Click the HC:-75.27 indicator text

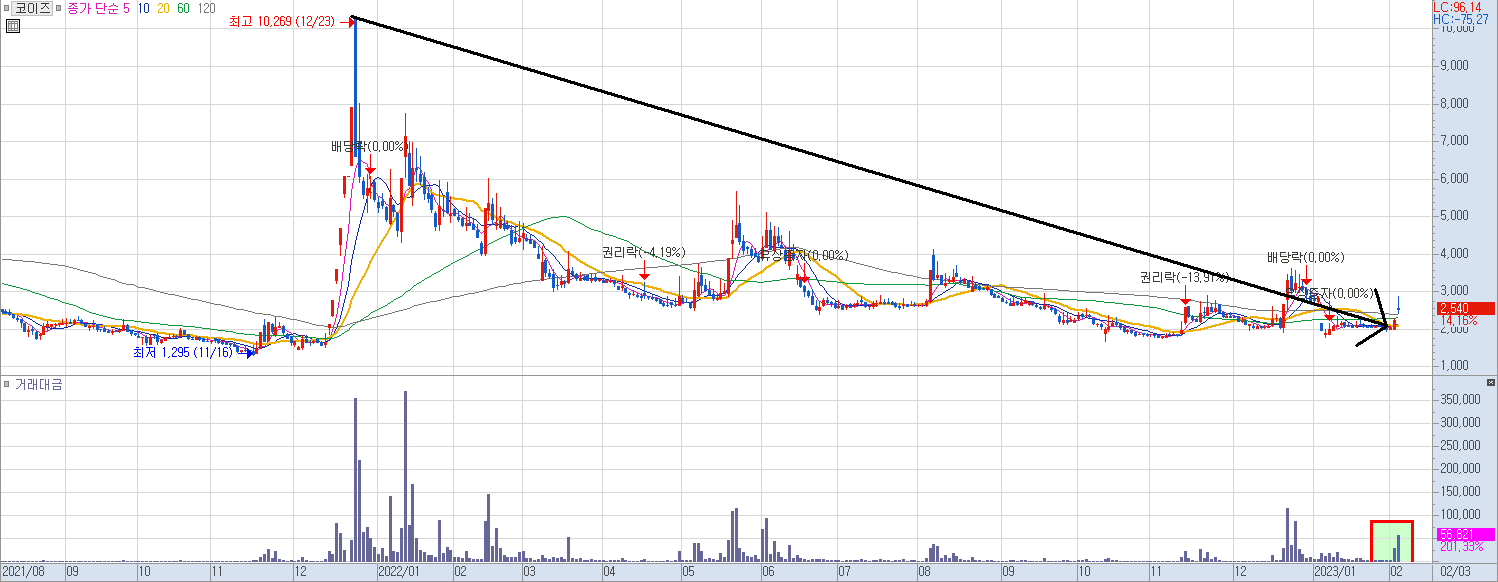(1460, 19)
